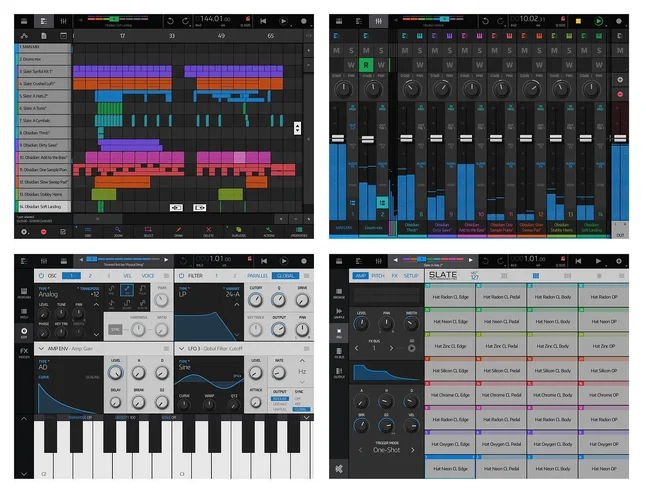Screen dimensions: 646x500
Task: Tap the Hat Oxygen CL Body pad
Action: coord(552,444)
